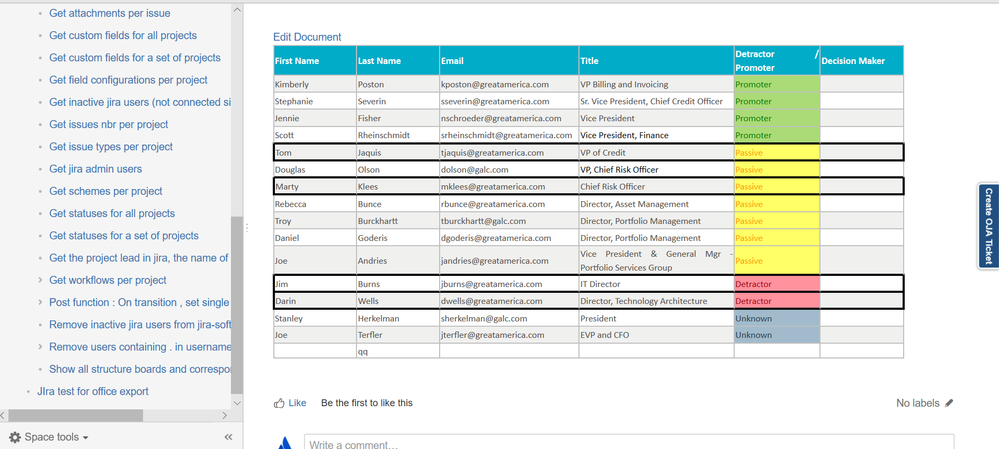Open Get inactive jira users page
Image resolution: width=999 pixels, height=449 pixels.
pos(140,102)
